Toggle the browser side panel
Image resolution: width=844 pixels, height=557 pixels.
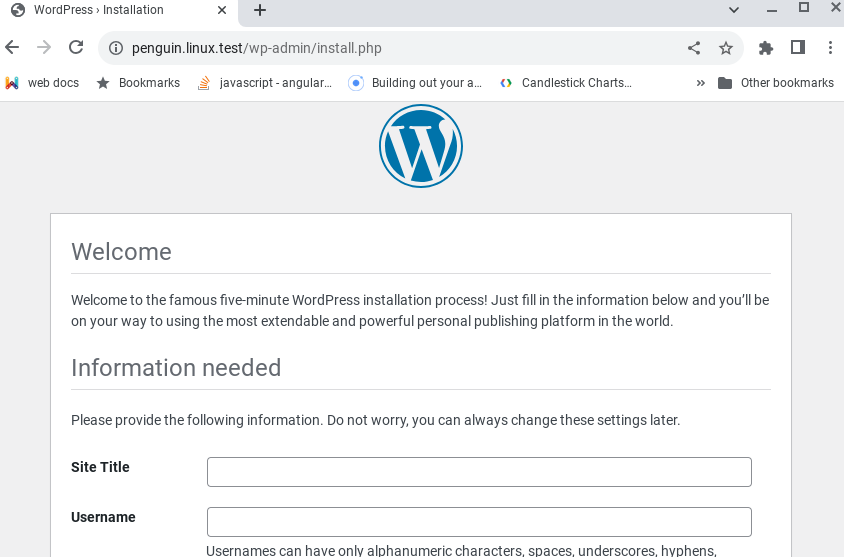click(x=798, y=48)
